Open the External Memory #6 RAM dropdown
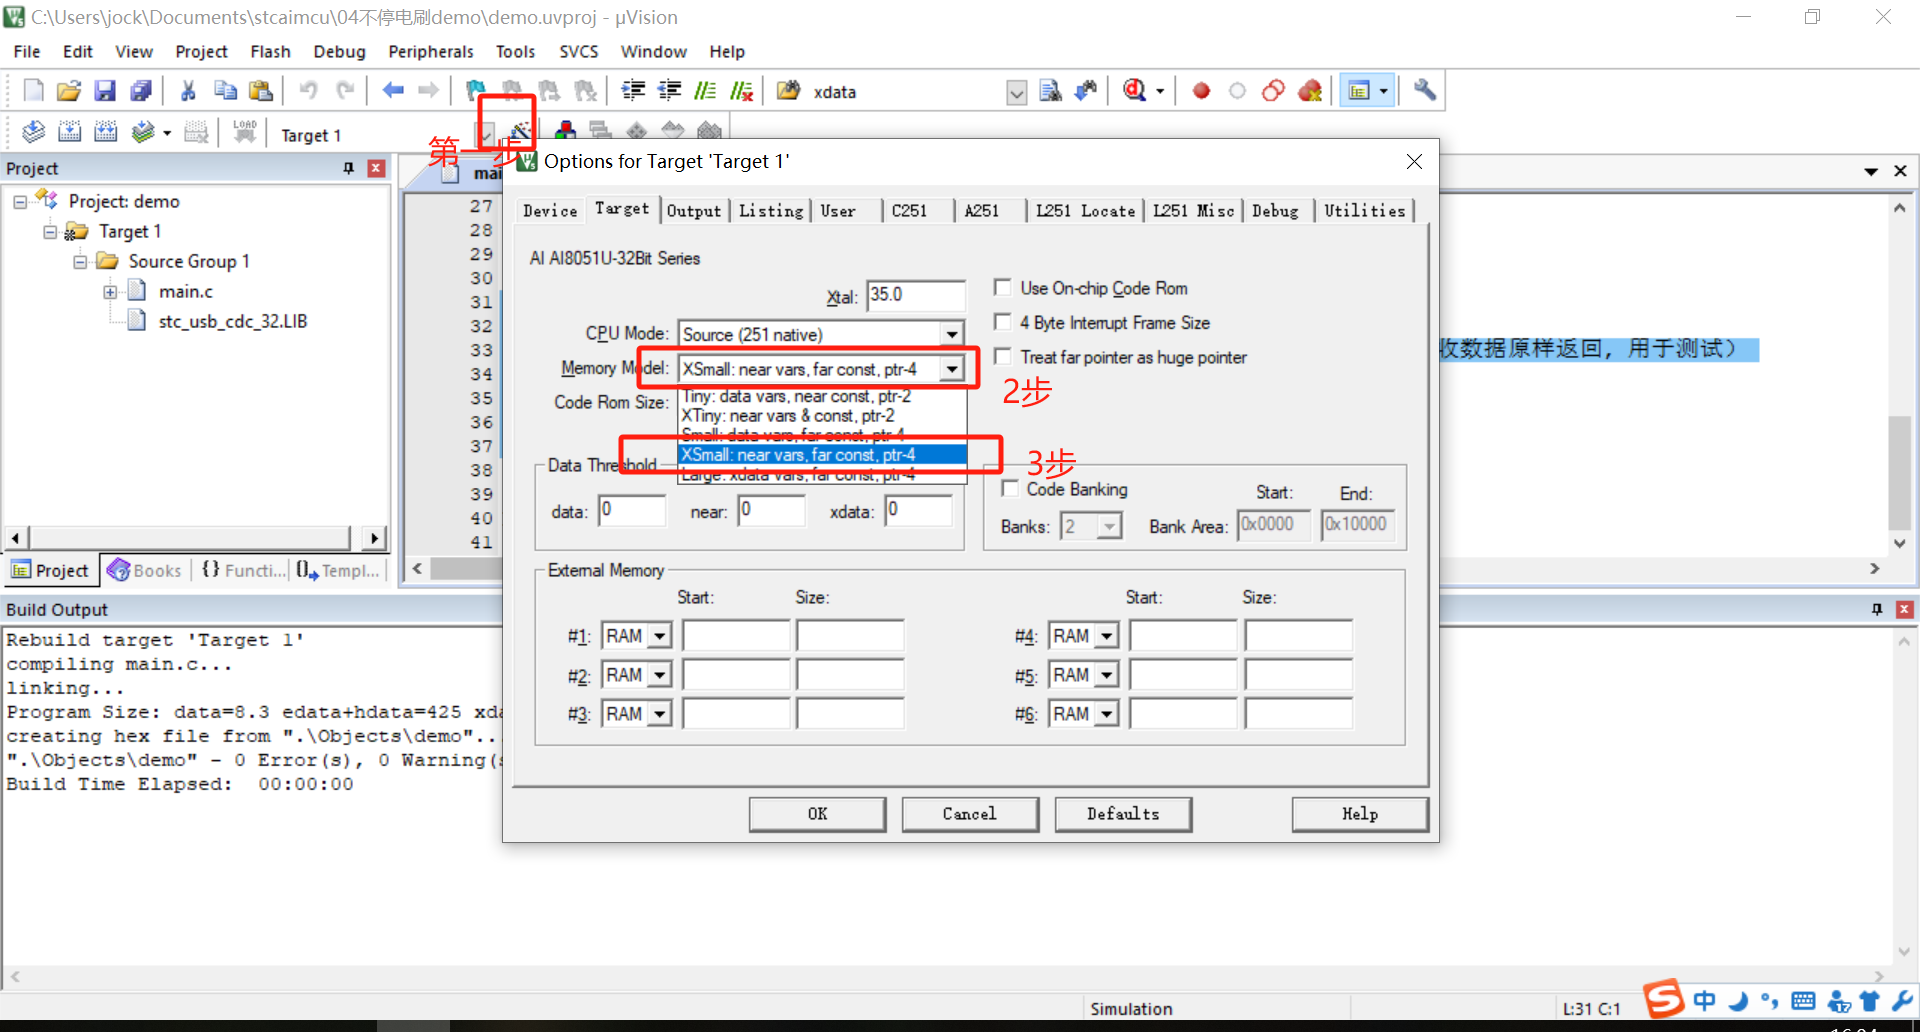This screenshot has height=1032, width=1920. point(1107,714)
